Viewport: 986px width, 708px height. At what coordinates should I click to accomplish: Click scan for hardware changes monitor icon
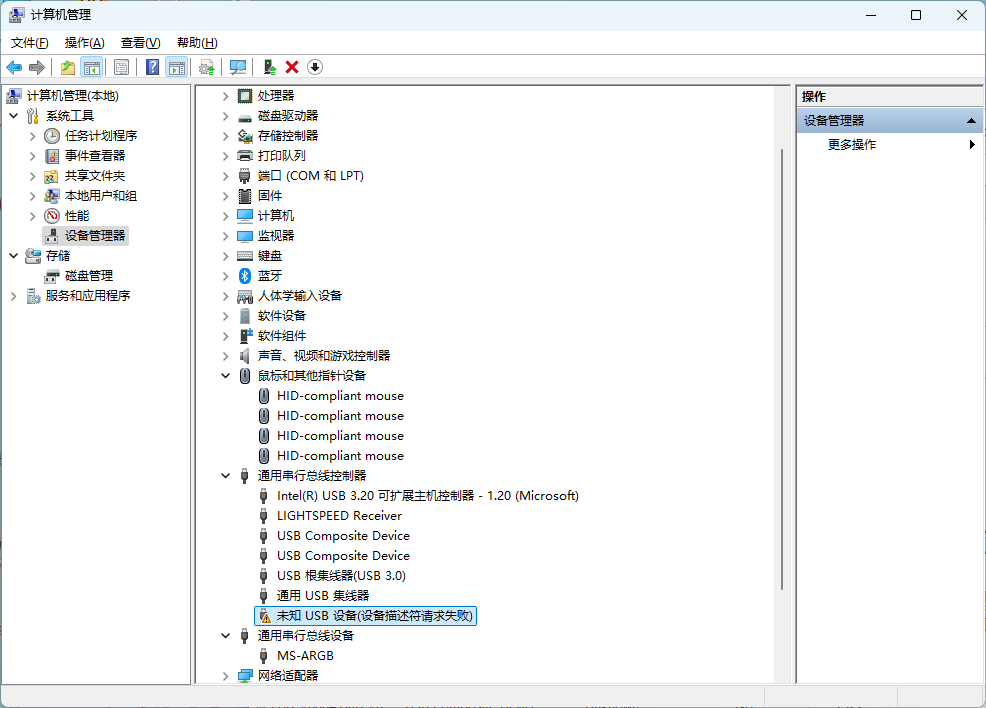coord(238,67)
